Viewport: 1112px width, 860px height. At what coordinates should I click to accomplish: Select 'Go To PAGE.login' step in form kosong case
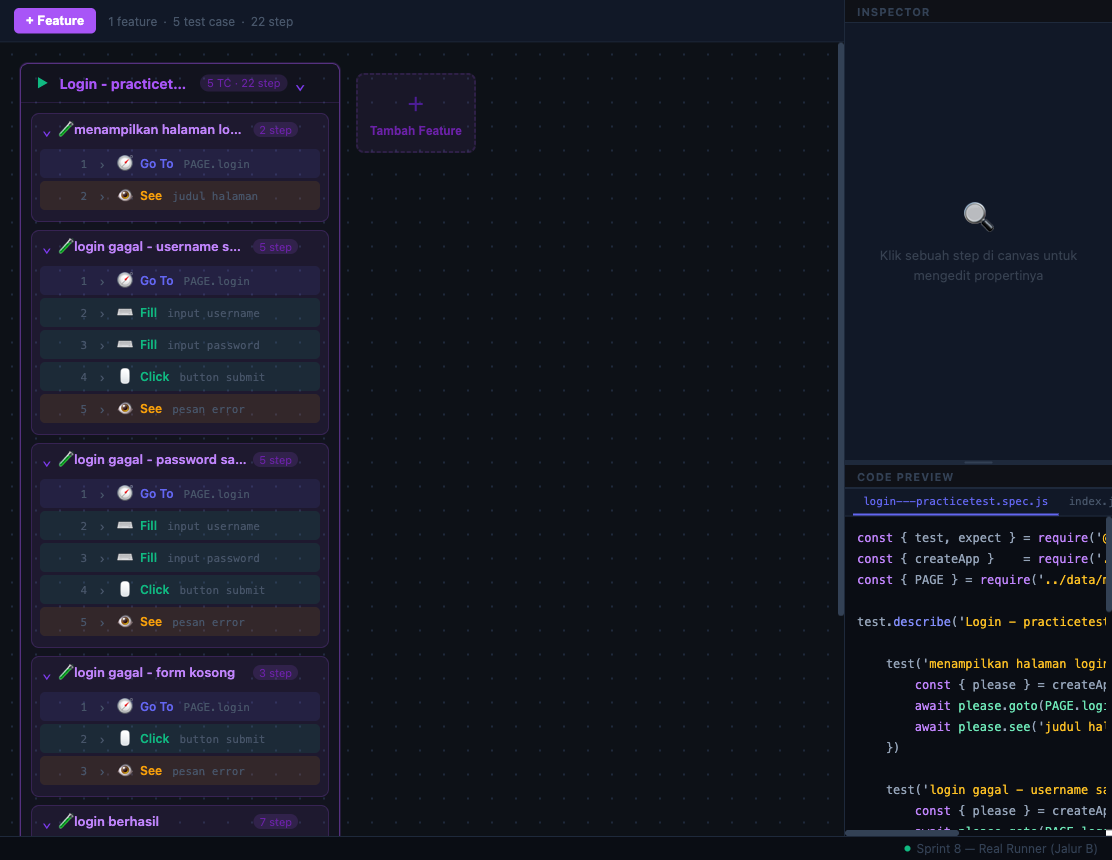[x=180, y=707]
